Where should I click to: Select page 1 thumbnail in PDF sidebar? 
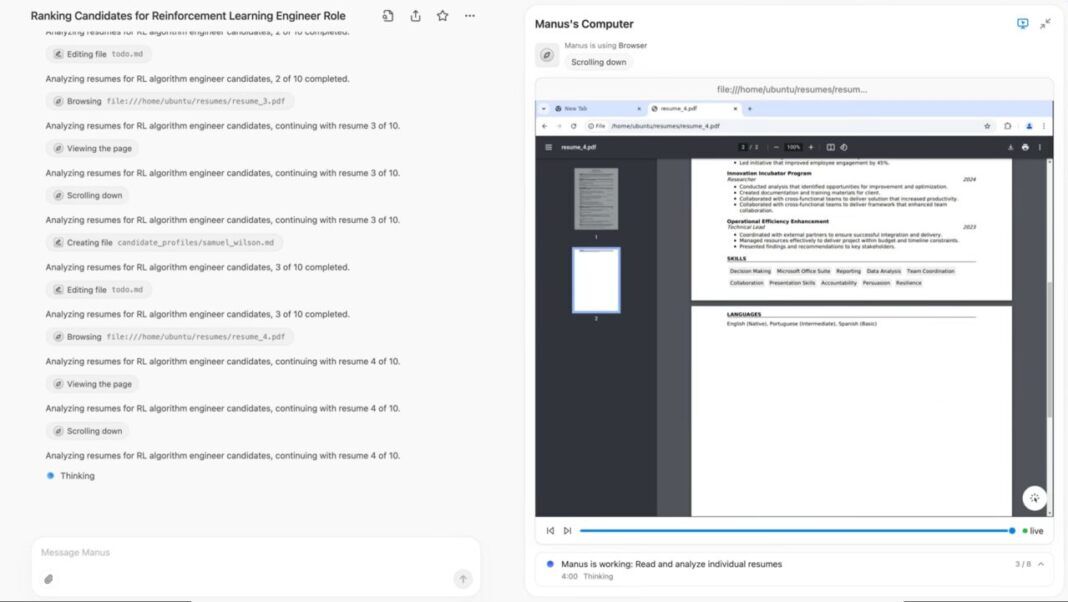pos(596,199)
